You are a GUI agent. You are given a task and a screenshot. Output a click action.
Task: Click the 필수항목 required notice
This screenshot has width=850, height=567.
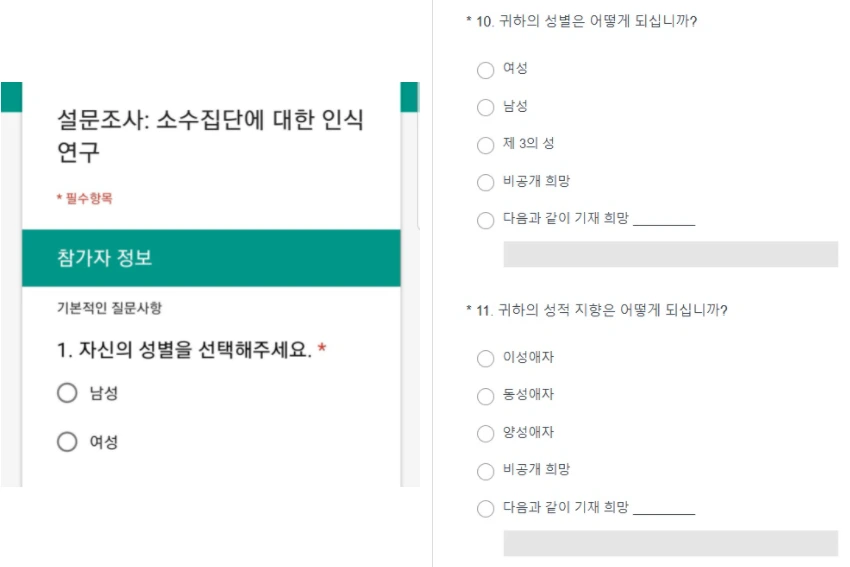85,198
